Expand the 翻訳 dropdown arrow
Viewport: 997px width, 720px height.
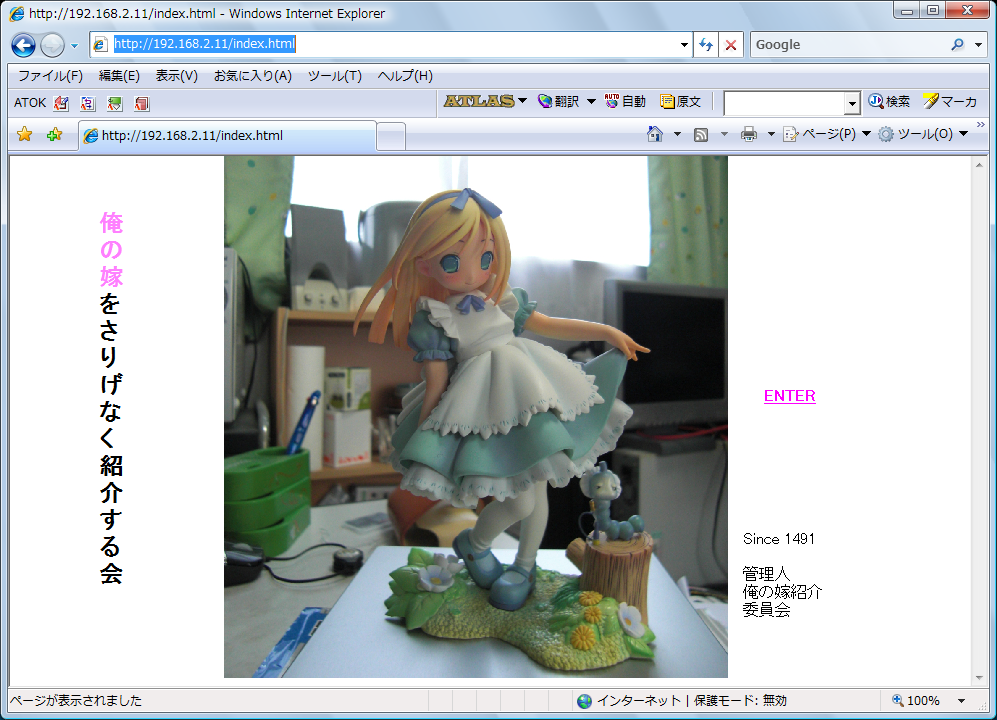click(x=591, y=101)
